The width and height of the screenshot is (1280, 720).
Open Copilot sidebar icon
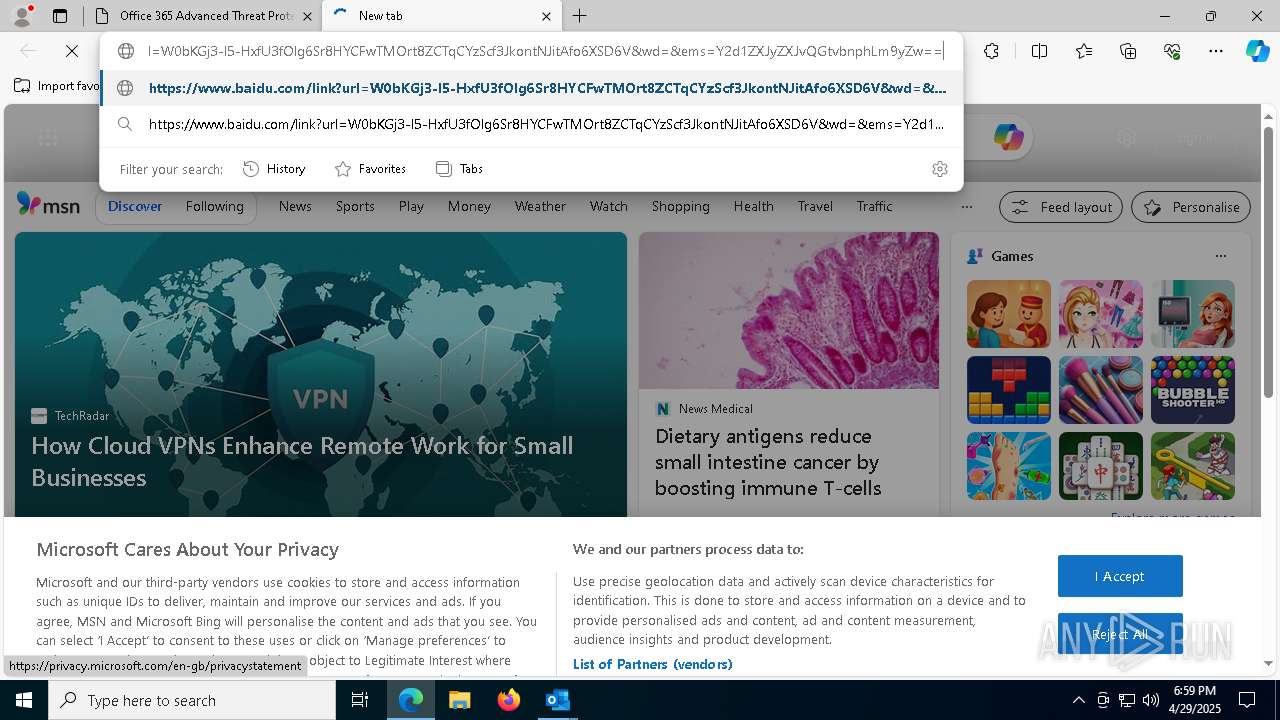point(1257,51)
